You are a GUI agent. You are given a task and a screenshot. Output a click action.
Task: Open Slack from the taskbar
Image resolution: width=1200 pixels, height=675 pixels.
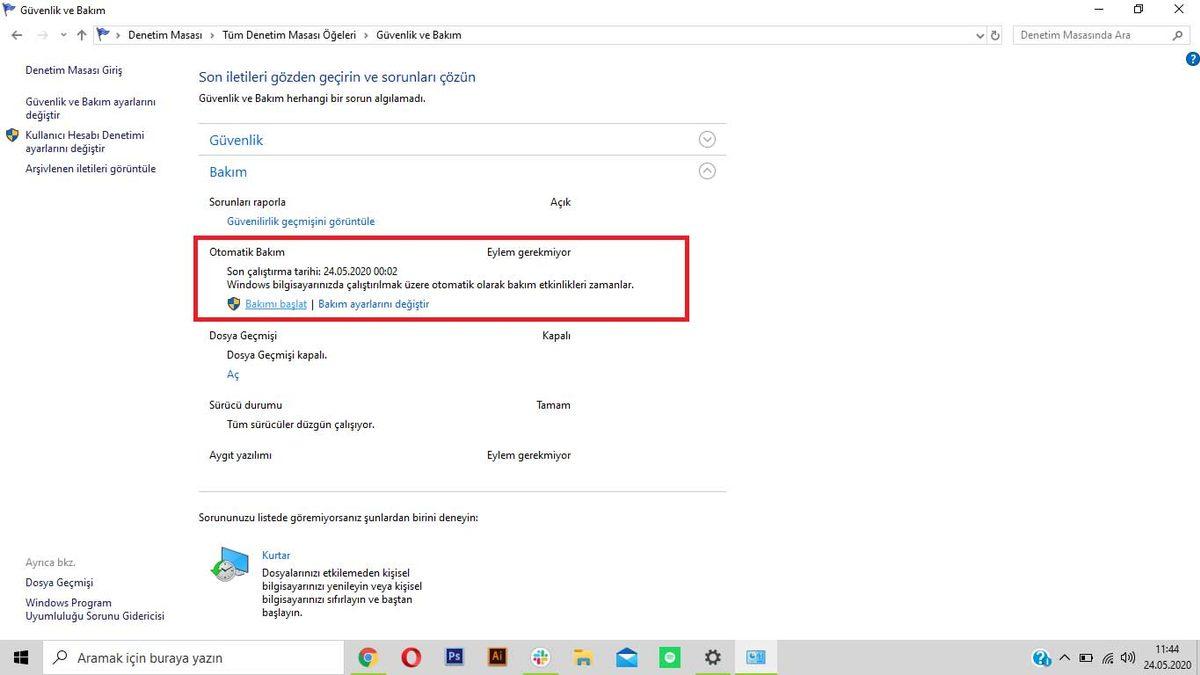539,657
